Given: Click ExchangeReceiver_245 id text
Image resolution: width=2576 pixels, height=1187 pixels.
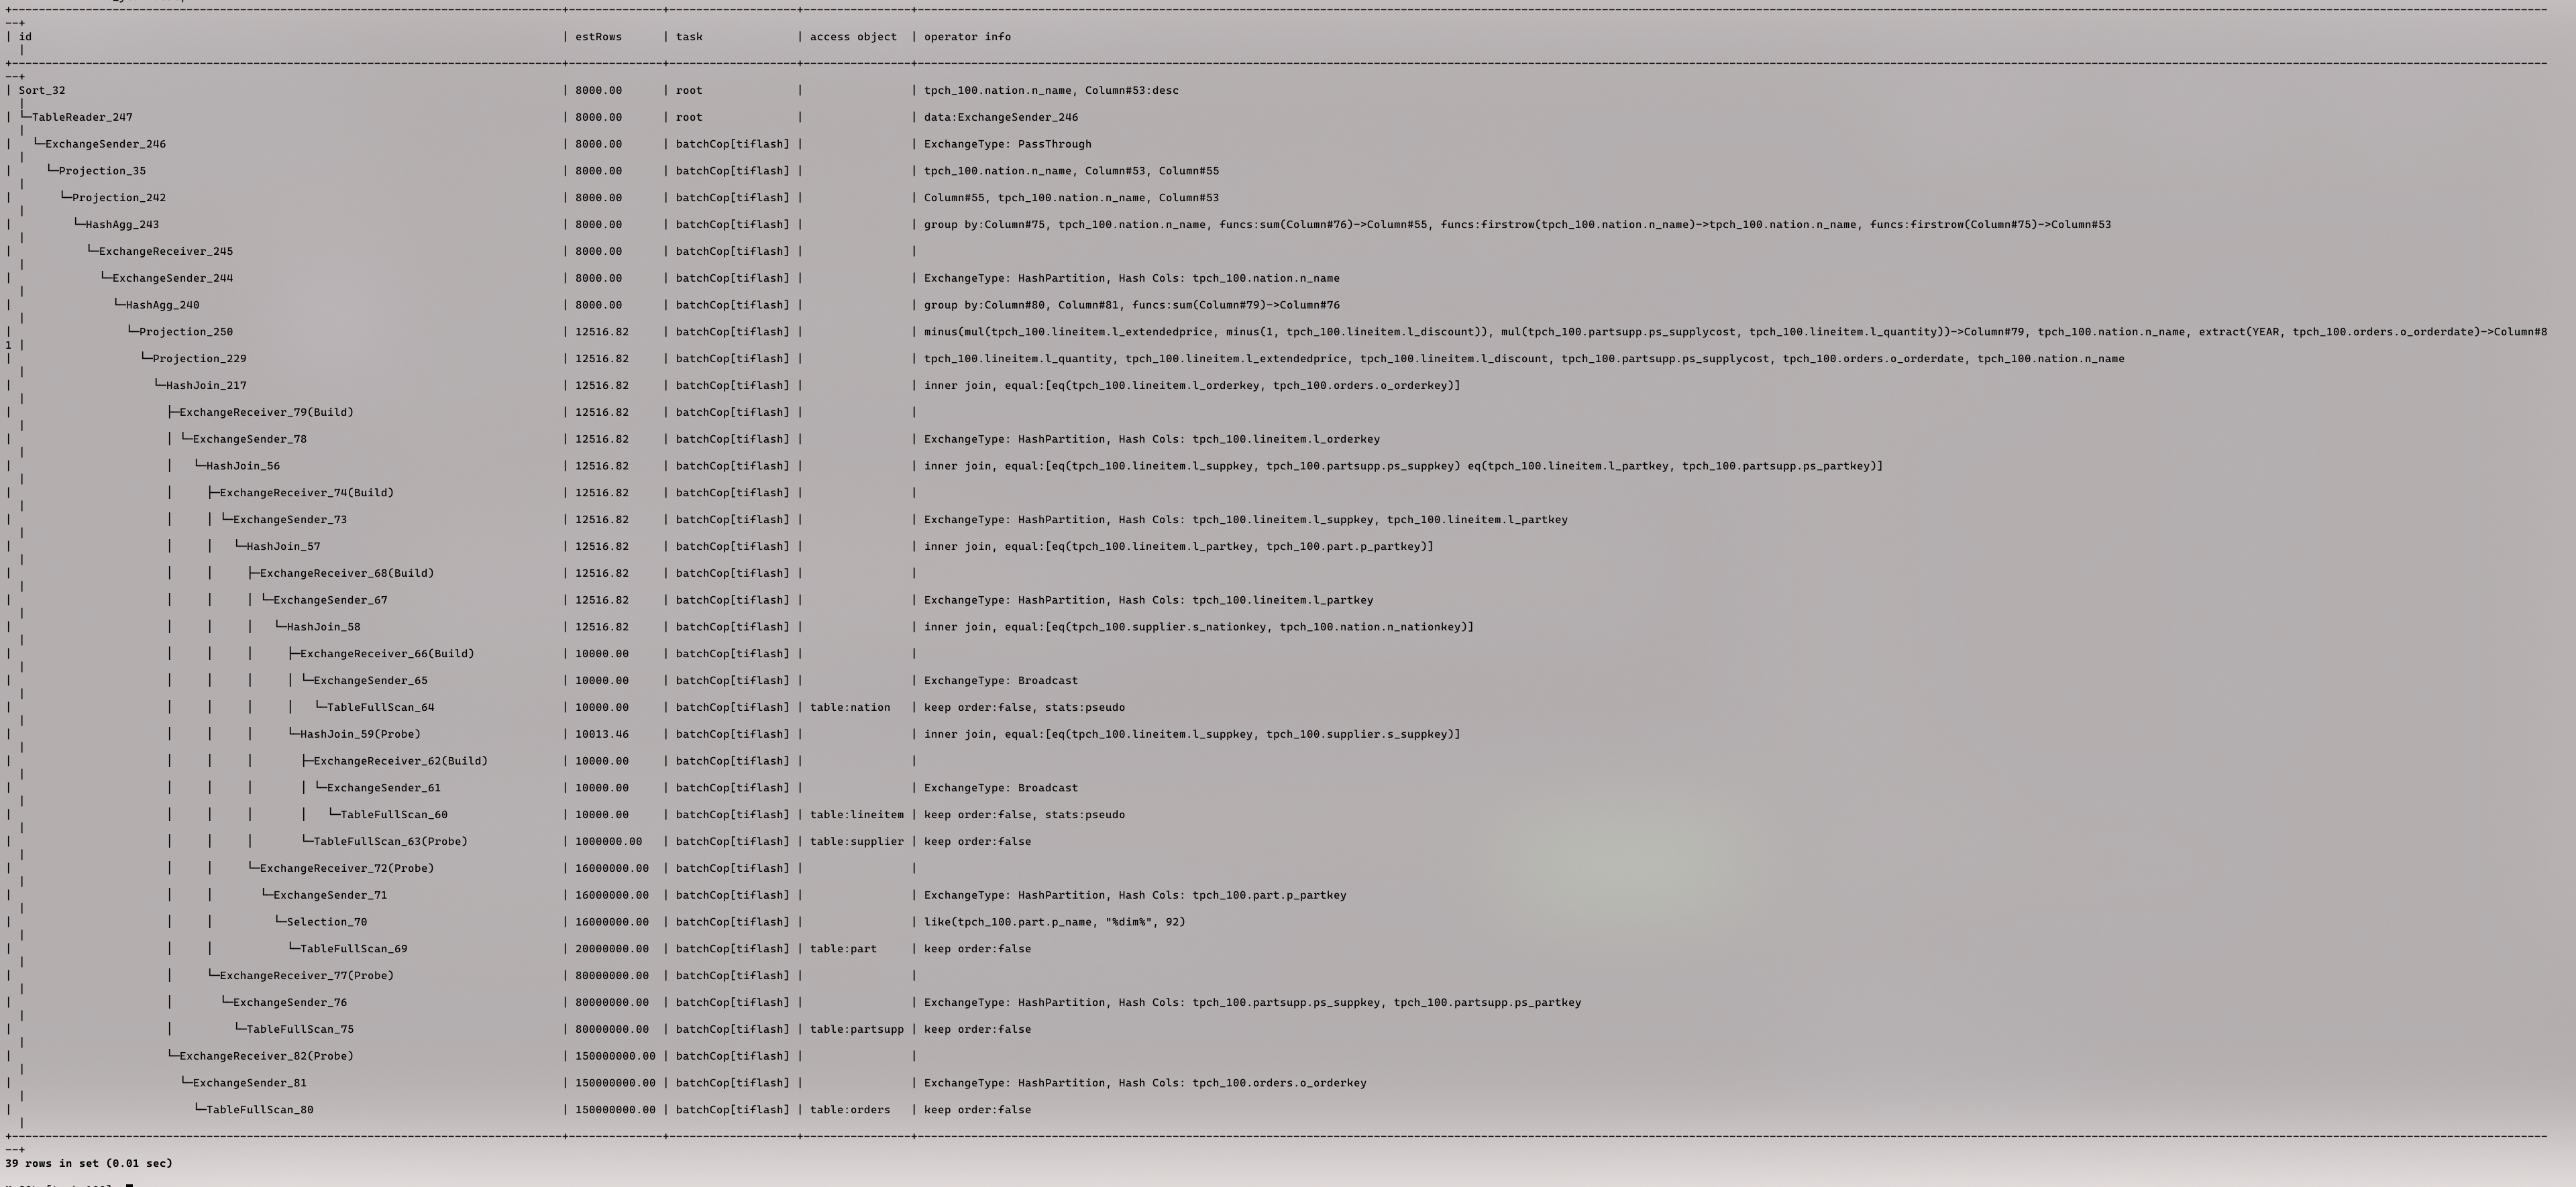Looking at the screenshot, I should 166,251.
